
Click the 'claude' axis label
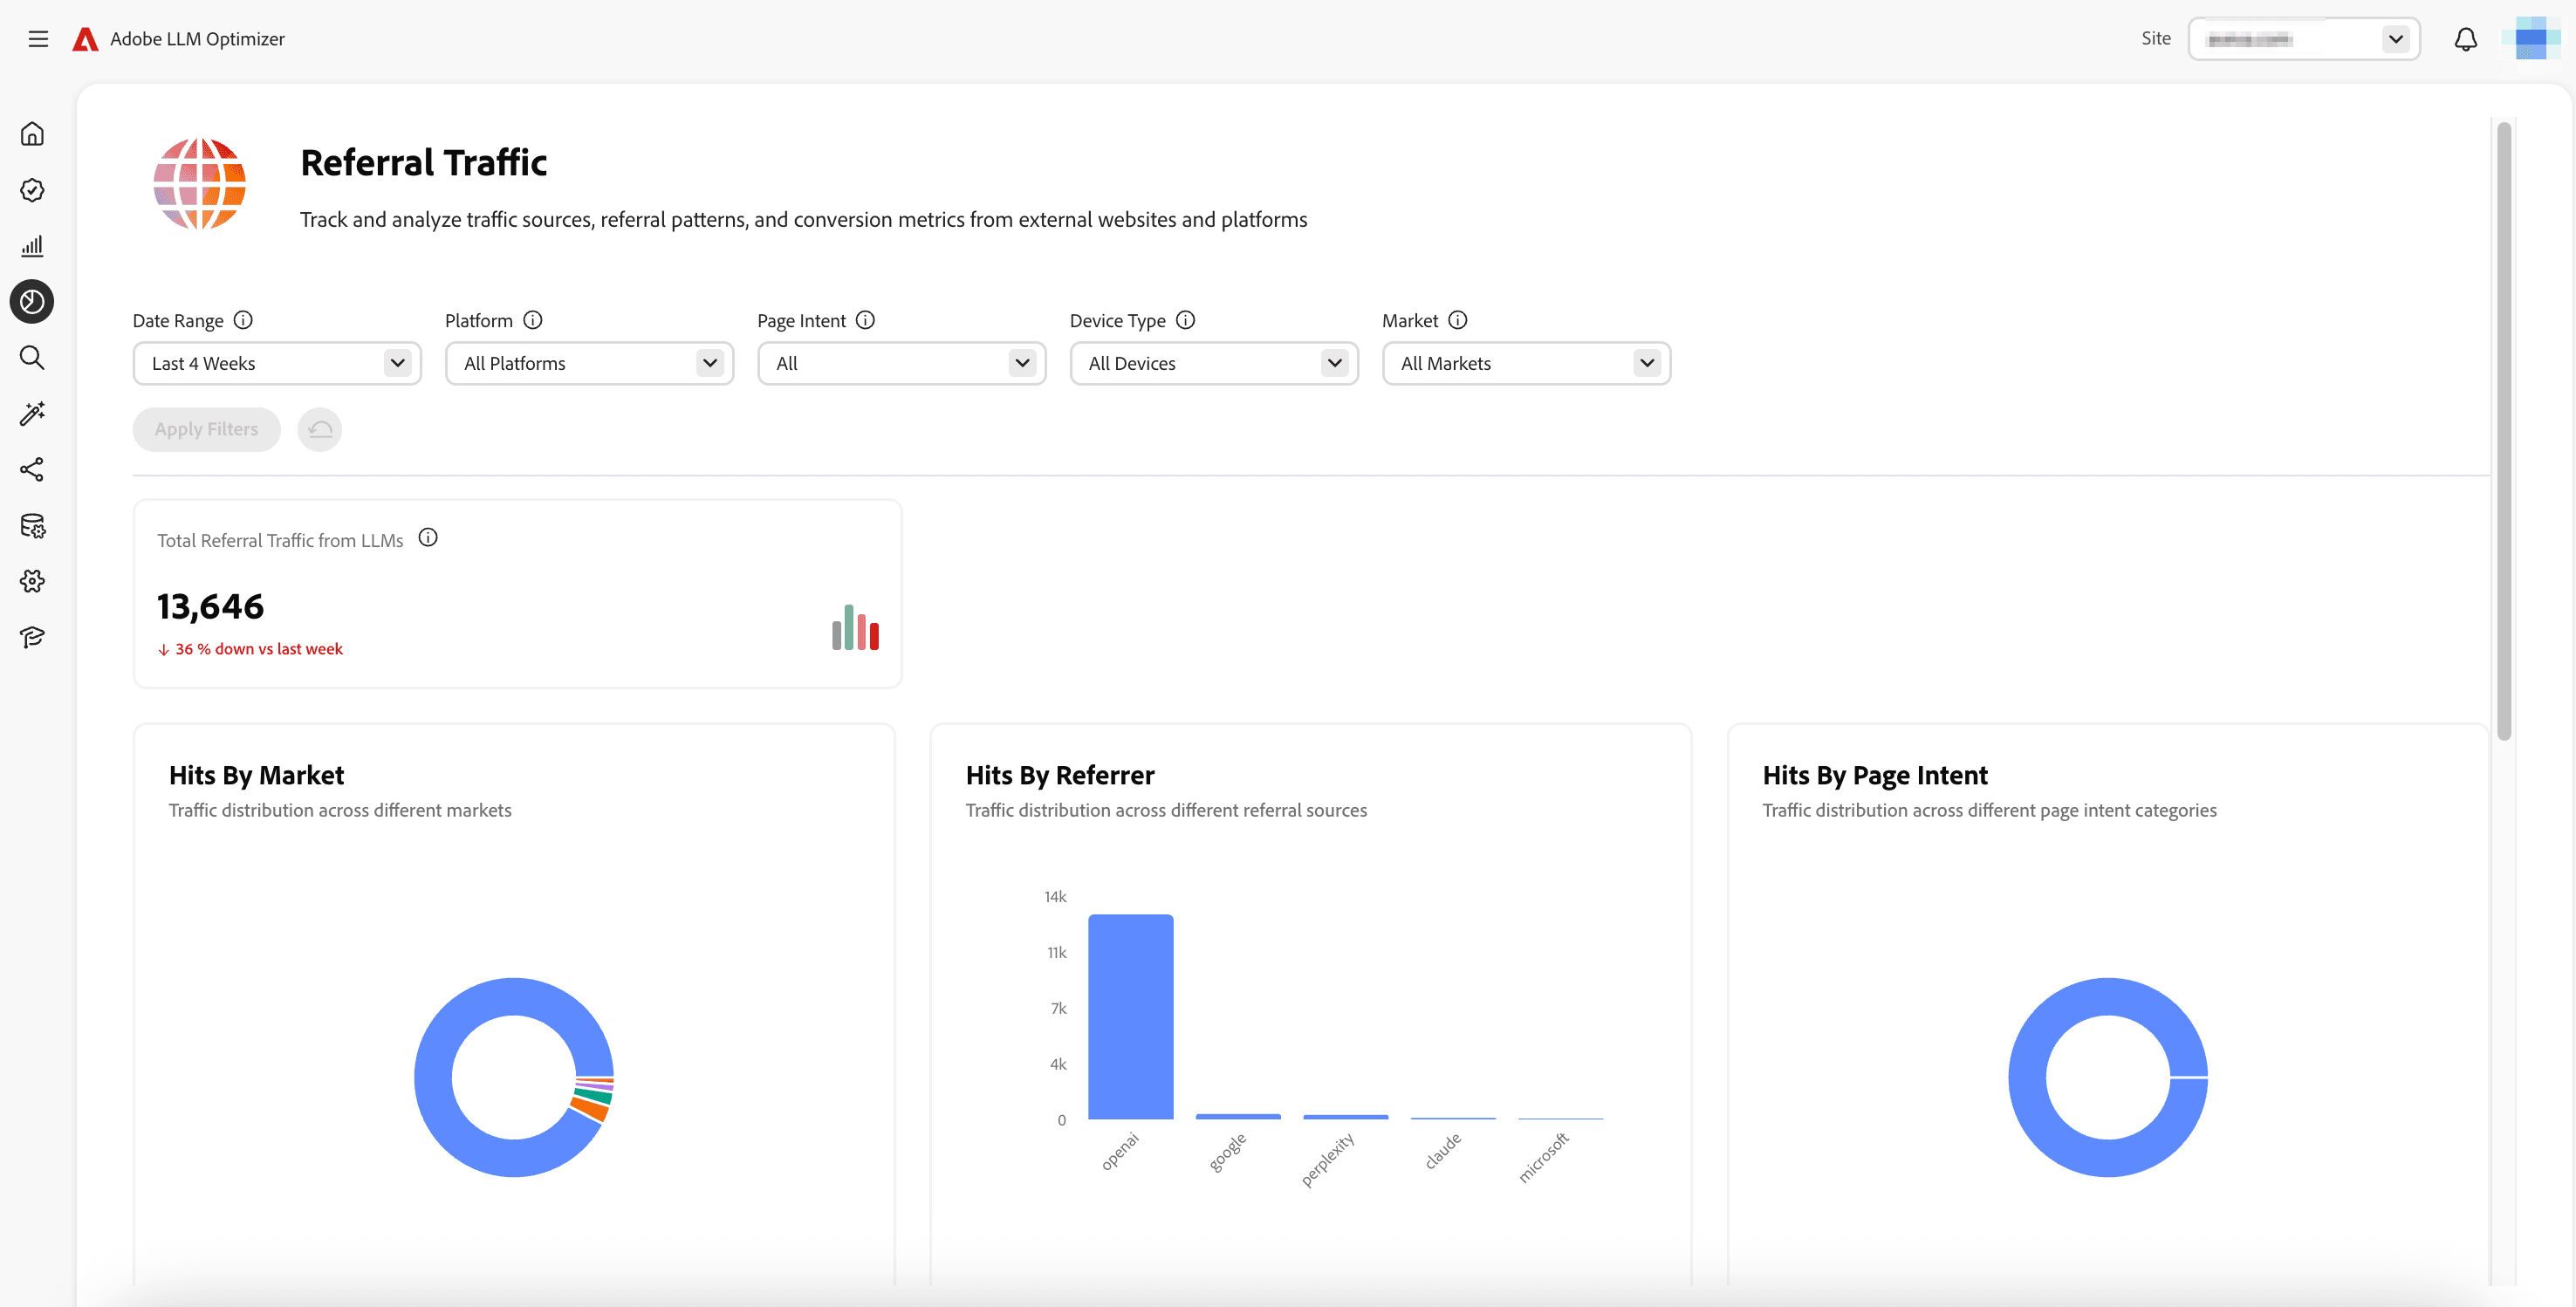point(1442,1151)
